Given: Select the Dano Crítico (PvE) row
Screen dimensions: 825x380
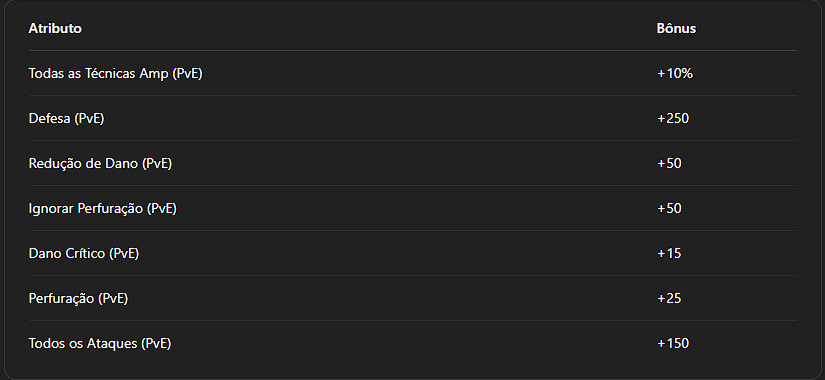Looking at the screenshot, I should pos(412,253).
